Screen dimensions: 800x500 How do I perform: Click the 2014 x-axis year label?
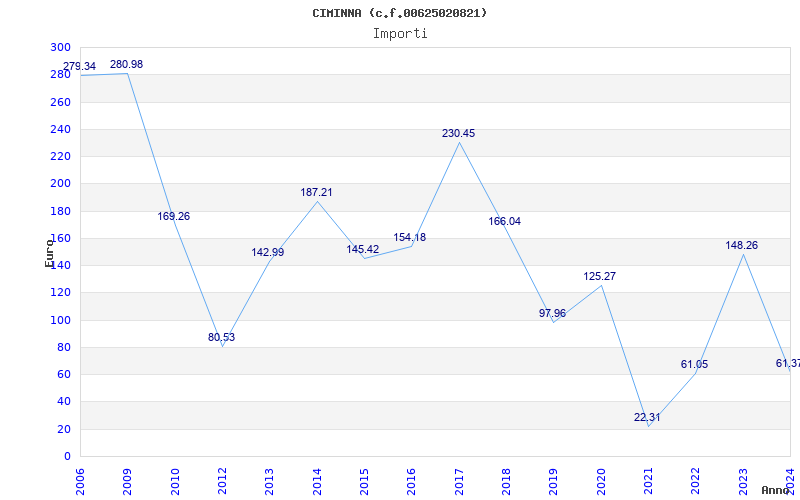coord(317,482)
